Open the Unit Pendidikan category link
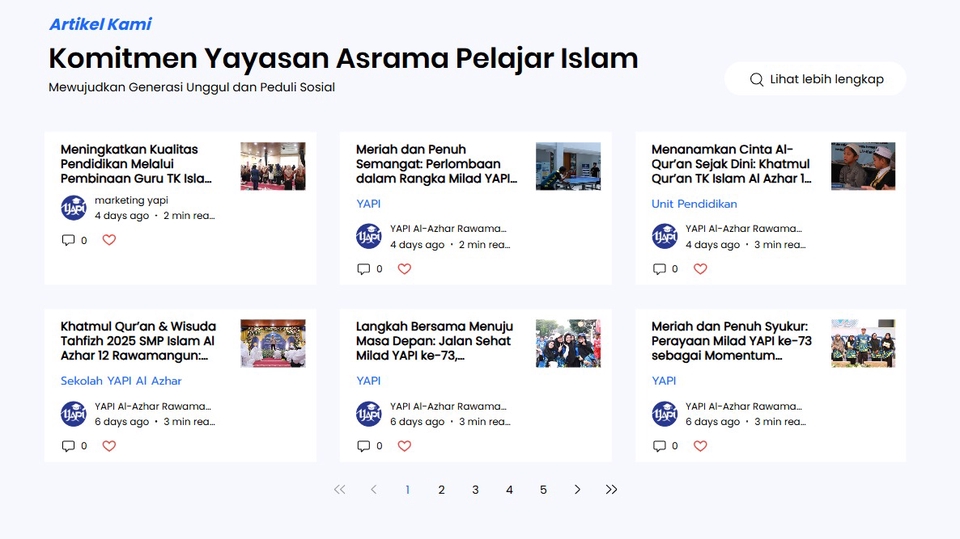 click(x=694, y=204)
